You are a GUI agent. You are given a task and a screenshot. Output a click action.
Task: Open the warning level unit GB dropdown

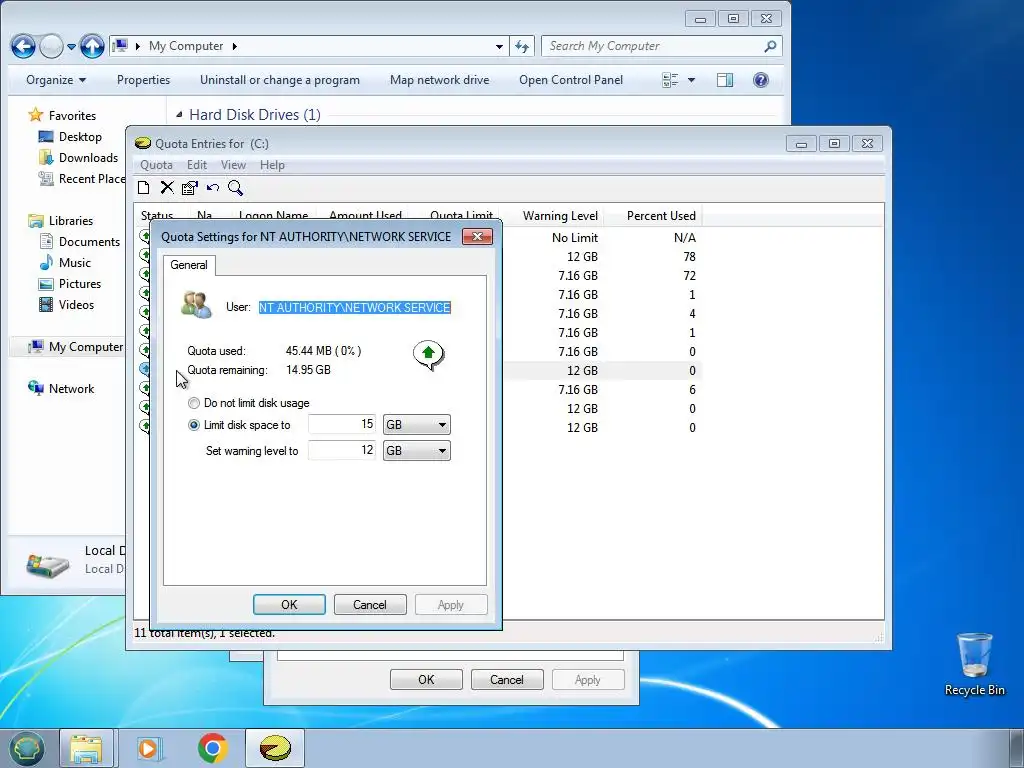[417, 451]
